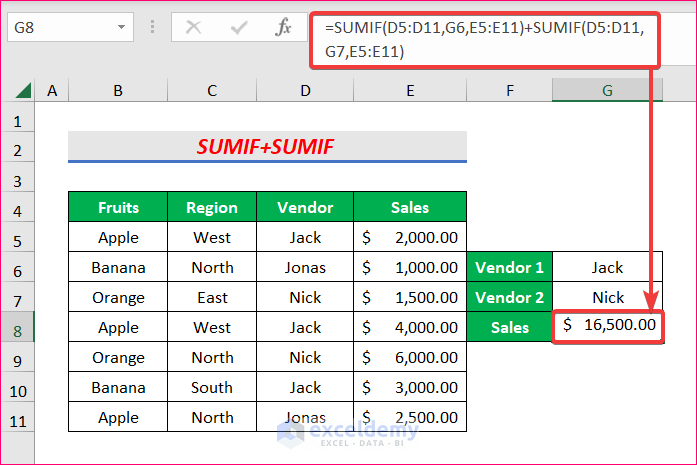Select Orange cell in row 7
The image size is (697, 465).
click(118, 297)
